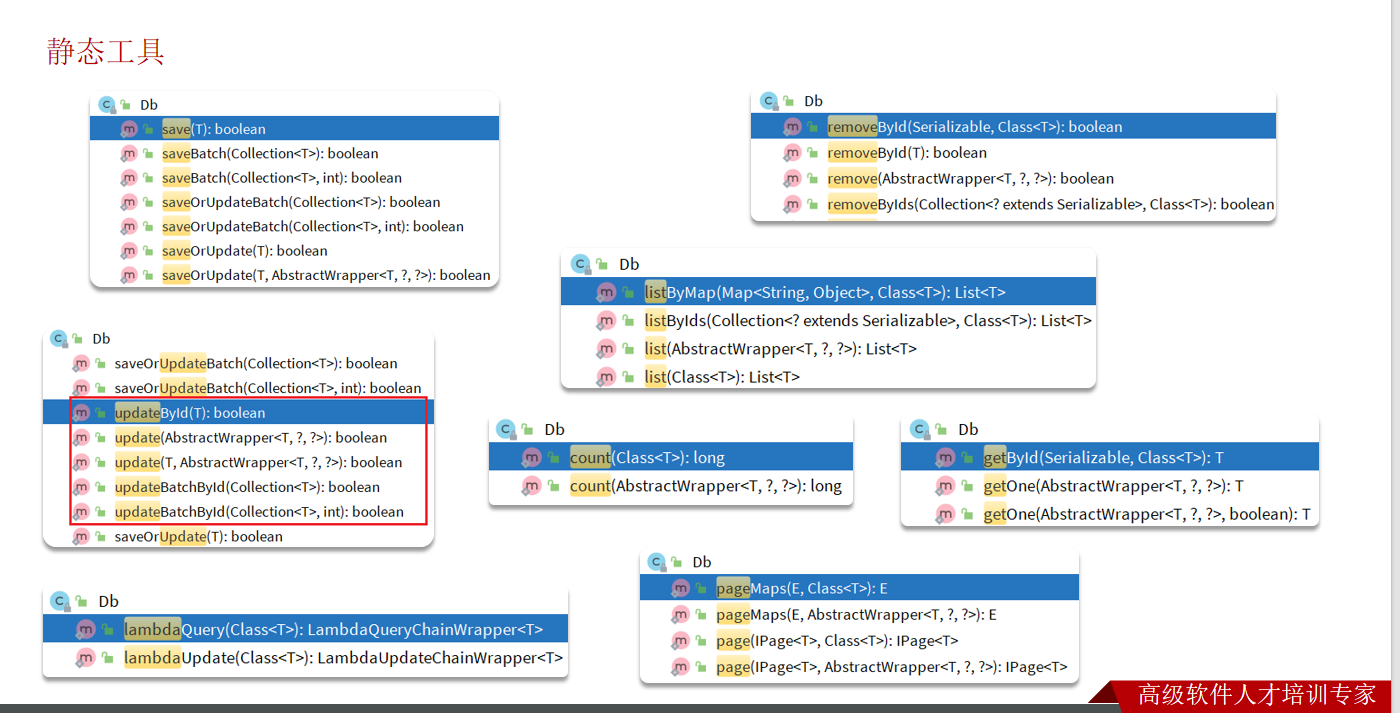
Task: Select lambdaUpdate(Class<T>) method row
Action: click(305, 658)
